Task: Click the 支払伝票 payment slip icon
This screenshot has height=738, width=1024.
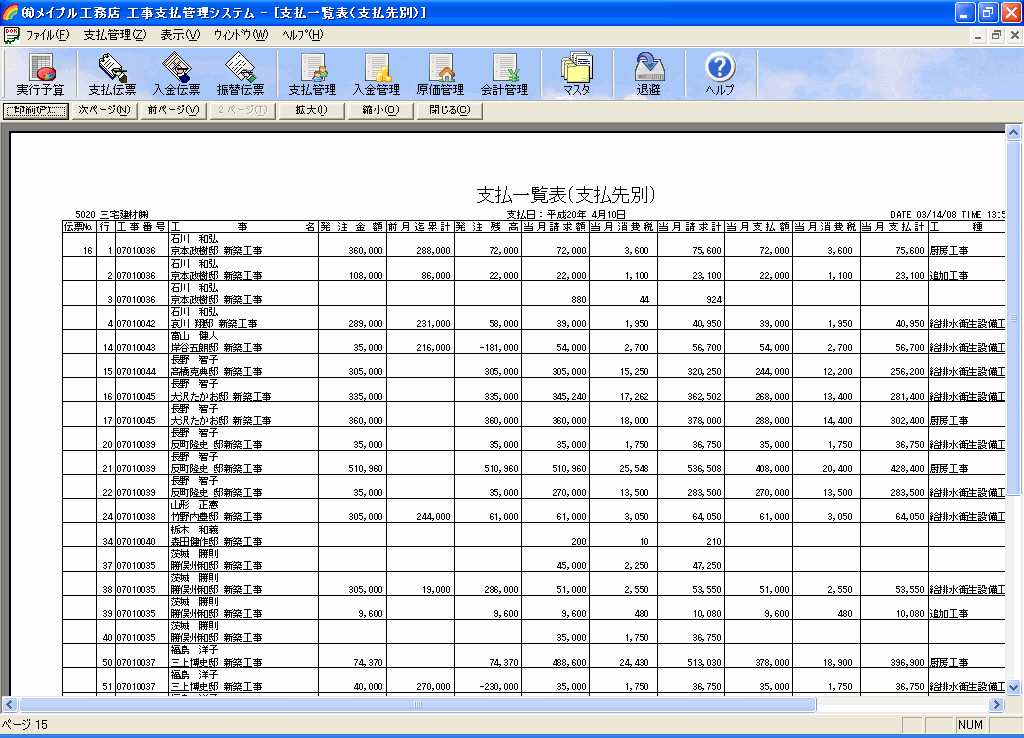Action: 112,74
